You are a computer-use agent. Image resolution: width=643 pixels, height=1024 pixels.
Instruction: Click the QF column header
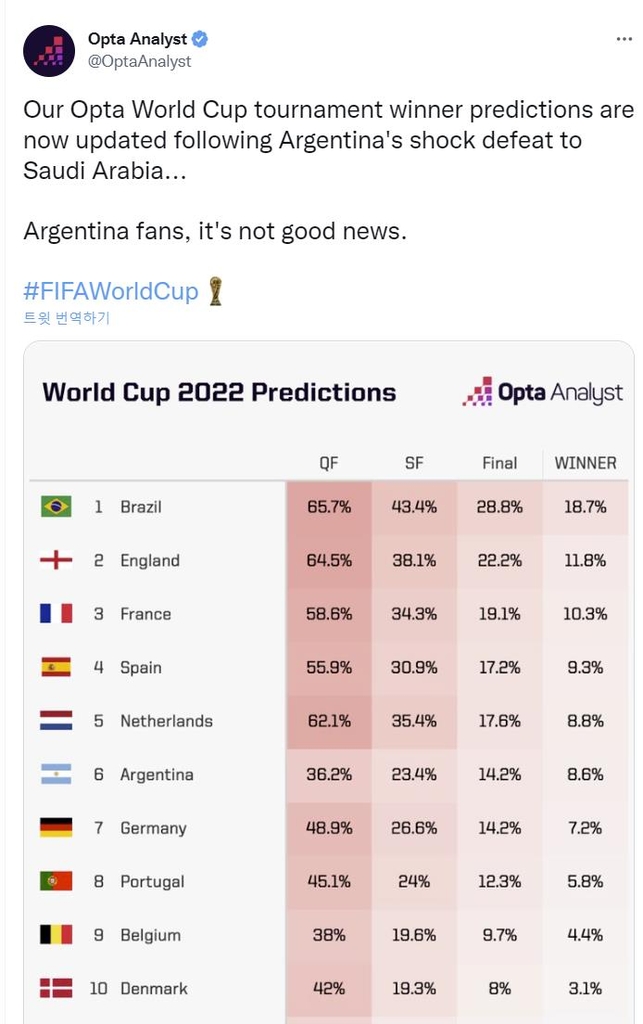point(329,463)
